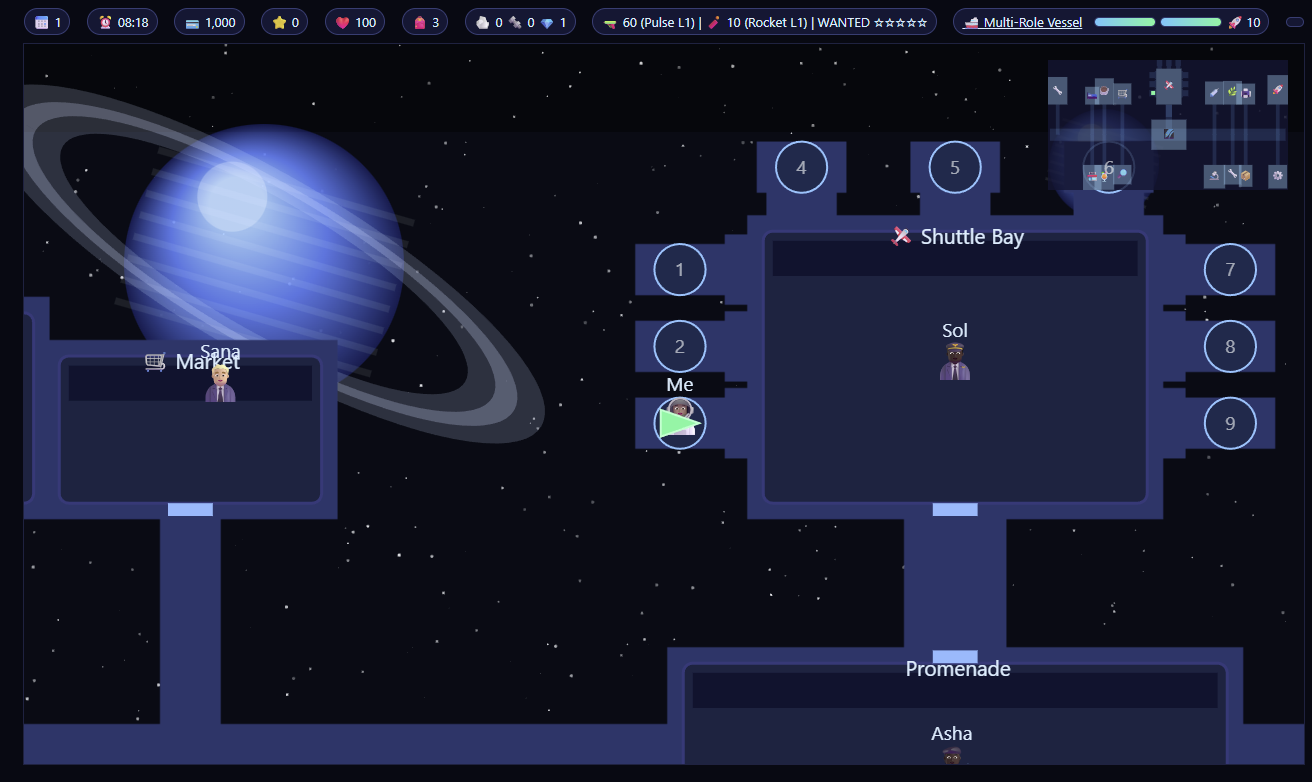
Task: Open the gear room on the minimap
Action: pyautogui.click(x=1277, y=175)
